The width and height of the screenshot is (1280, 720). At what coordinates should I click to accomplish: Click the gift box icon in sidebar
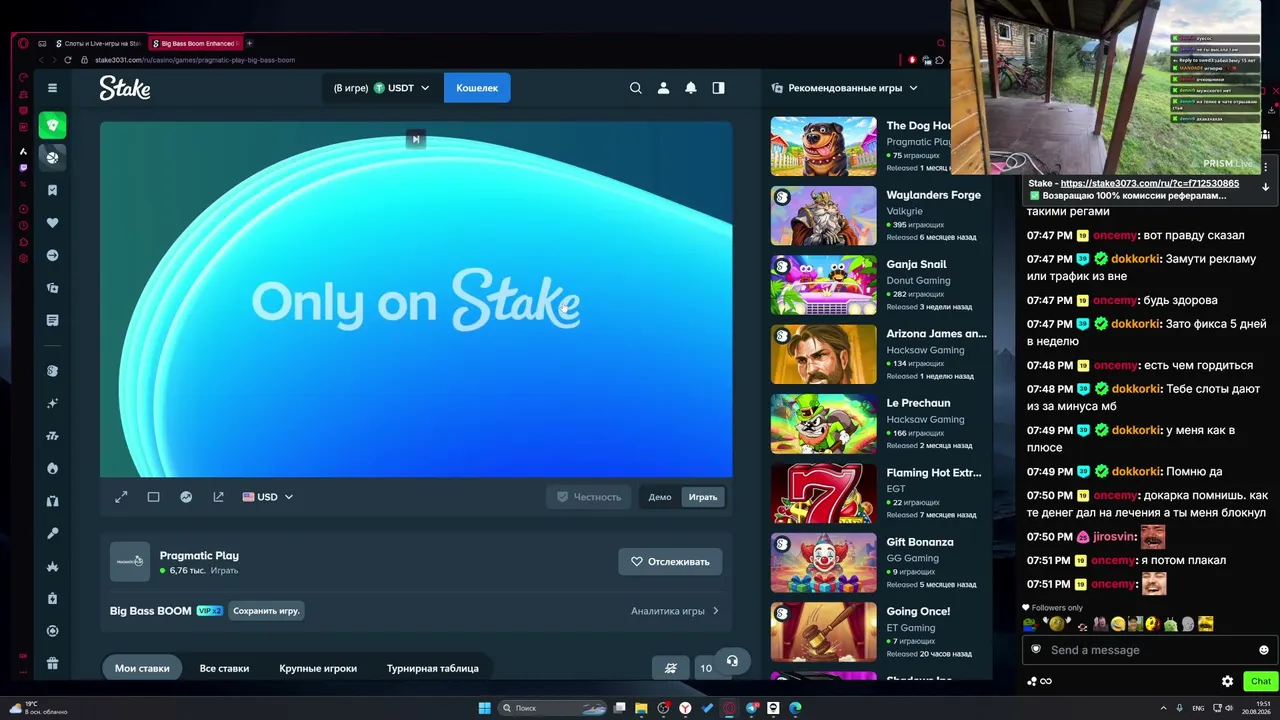click(x=53, y=663)
